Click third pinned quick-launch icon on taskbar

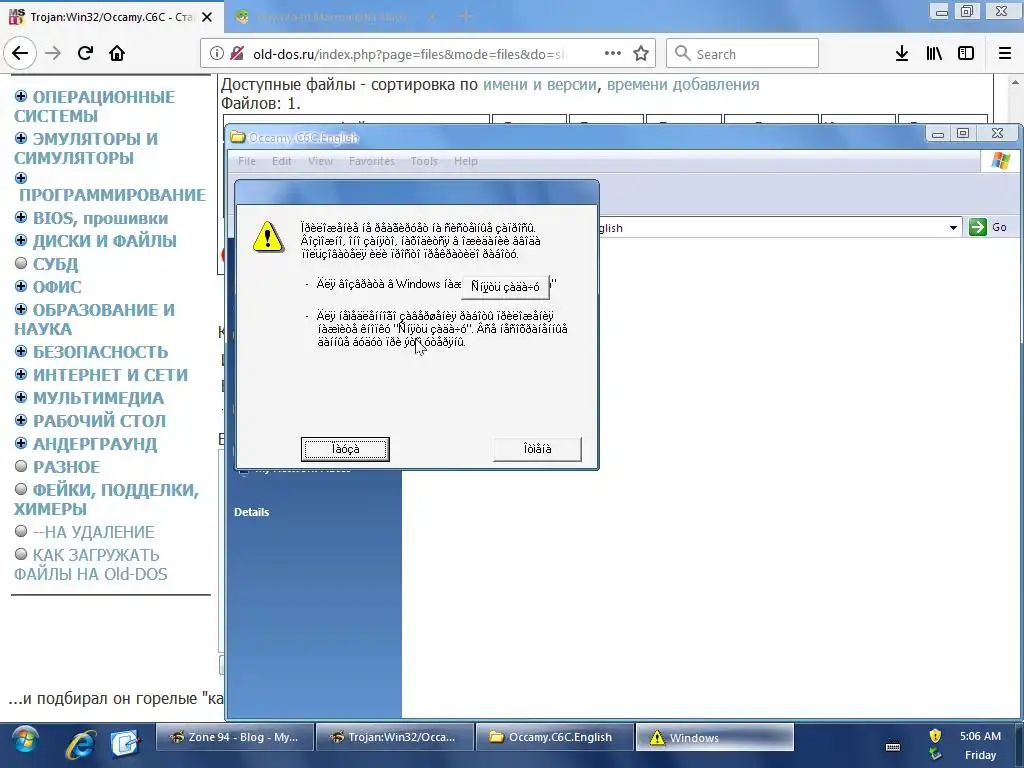[125, 743]
